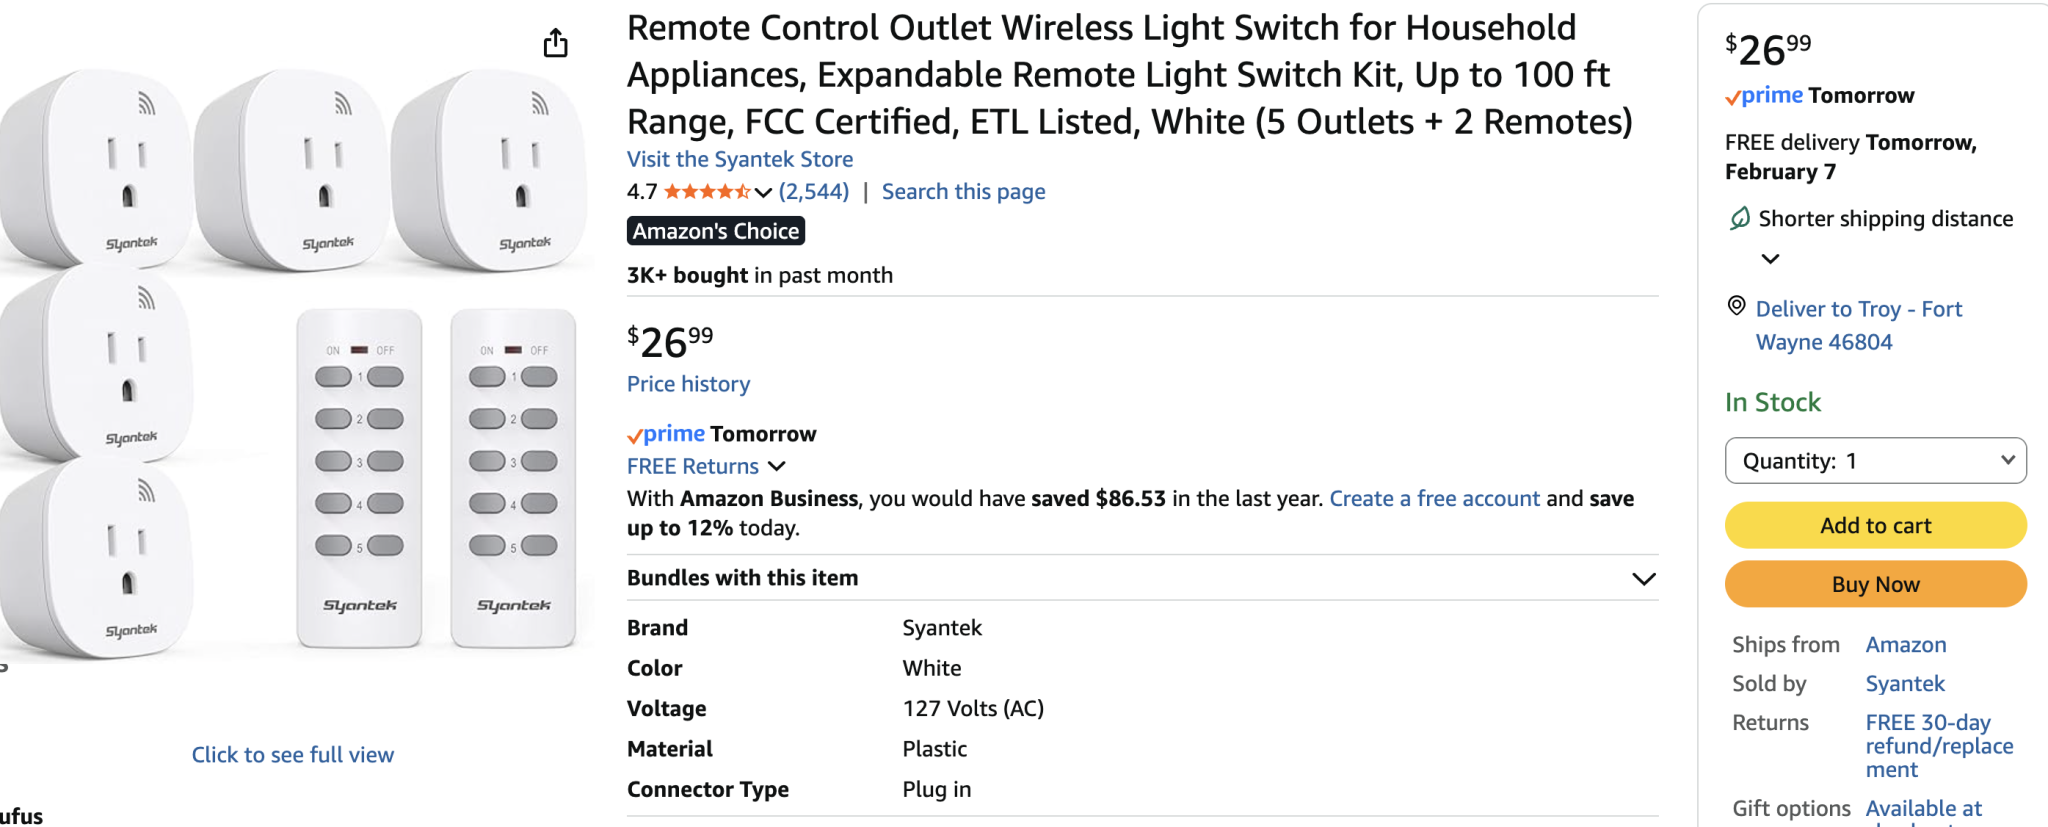This screenshot has height=827, width=2048.
Task: Visit the Syantek Store link
Action: (x=740, y=159)
